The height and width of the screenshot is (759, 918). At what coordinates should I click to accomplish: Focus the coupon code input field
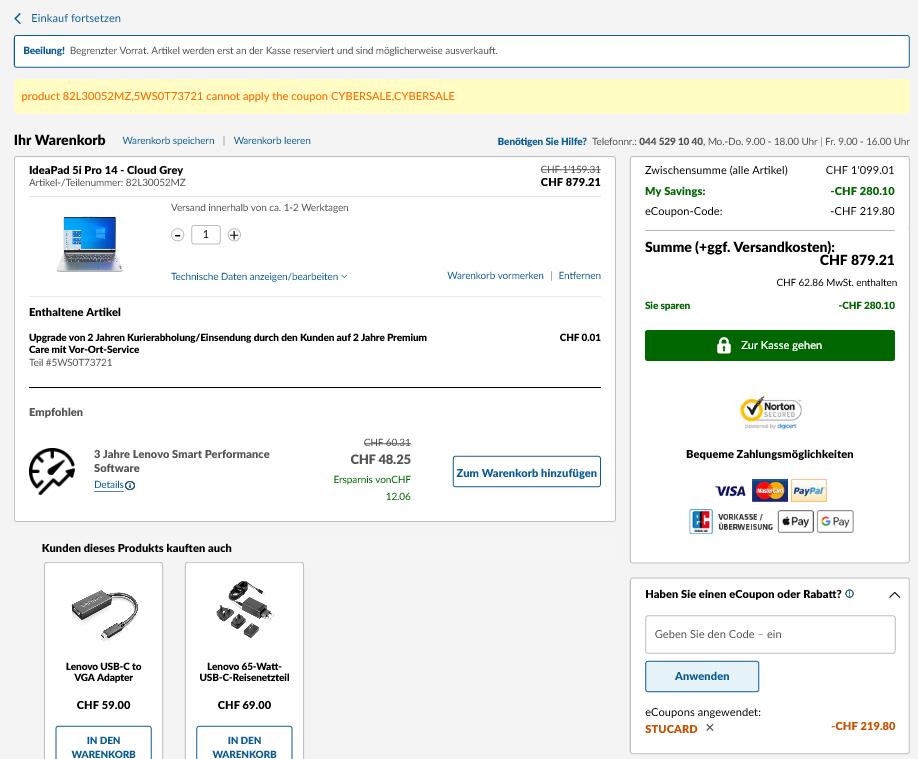tap(769, 634)
